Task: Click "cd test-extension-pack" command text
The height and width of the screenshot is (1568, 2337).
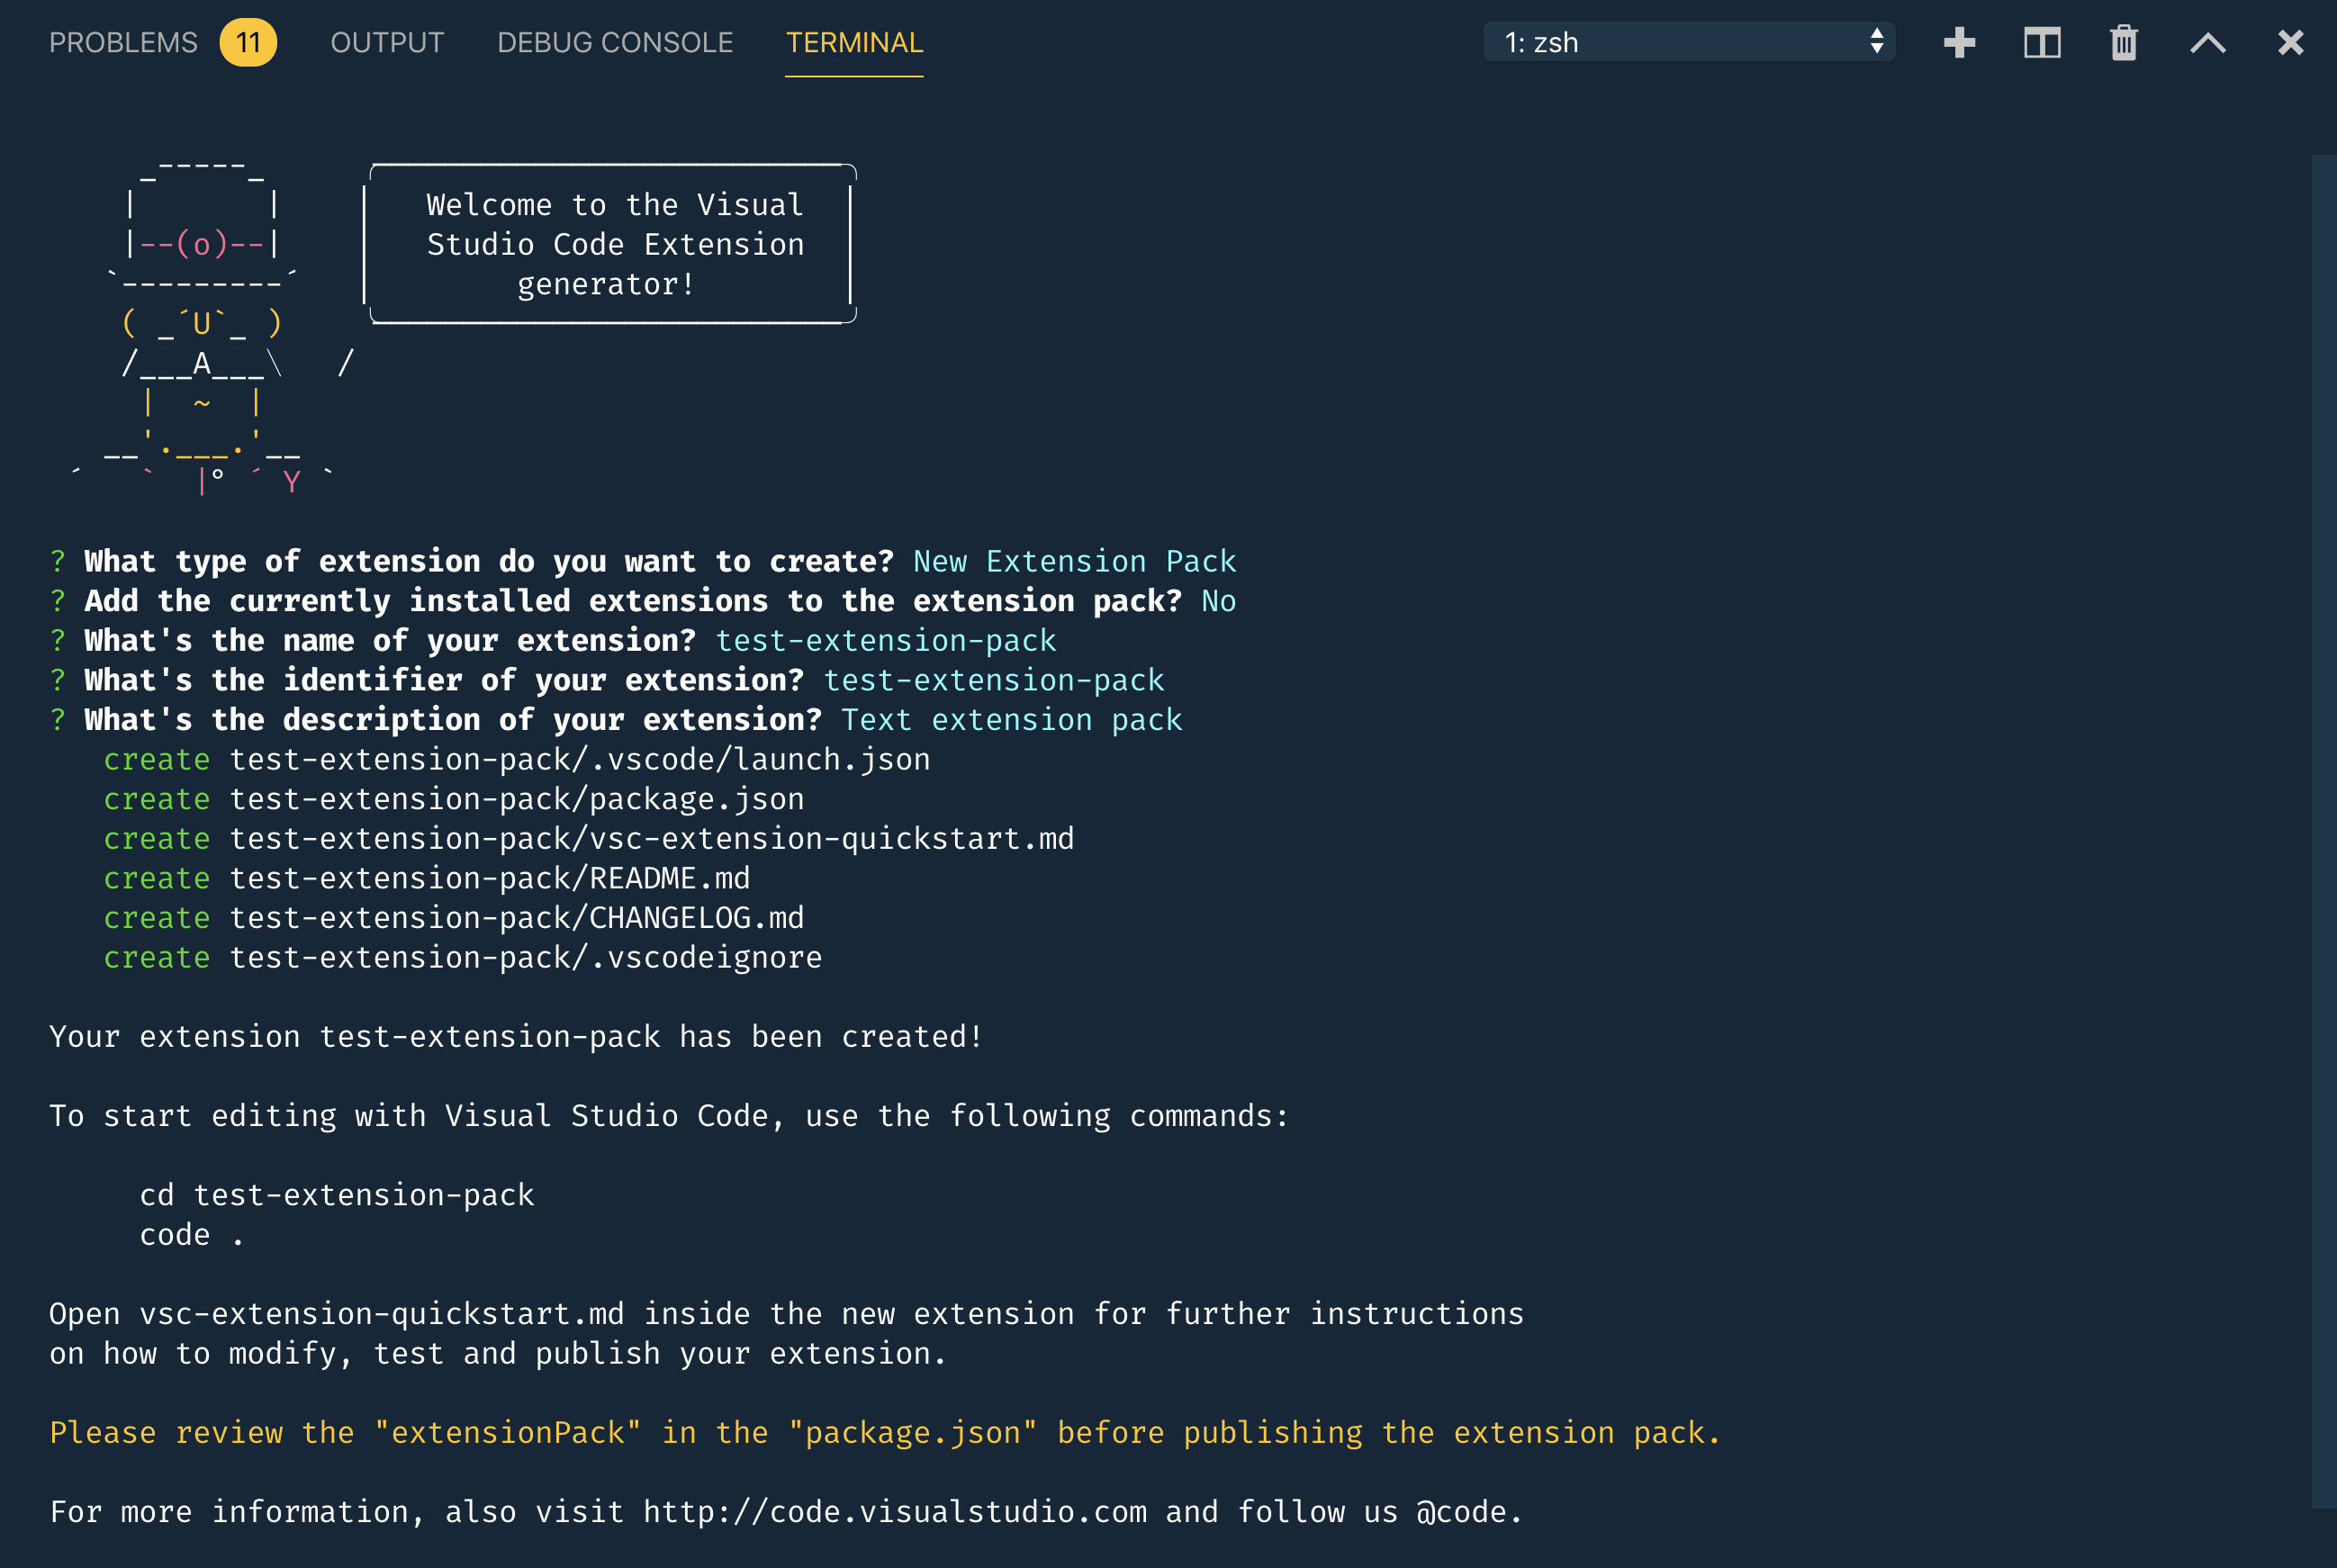Action: pyautogui.click(x=337, y=1195)
